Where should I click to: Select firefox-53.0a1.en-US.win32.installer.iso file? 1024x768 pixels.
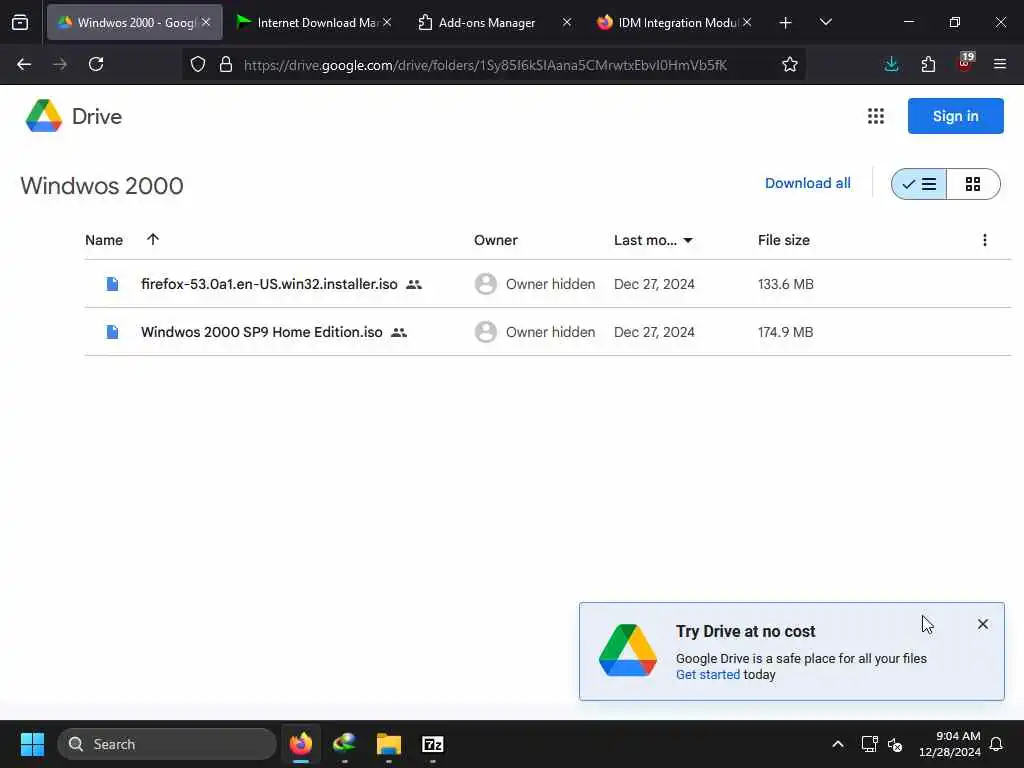(x=269, y=284)
